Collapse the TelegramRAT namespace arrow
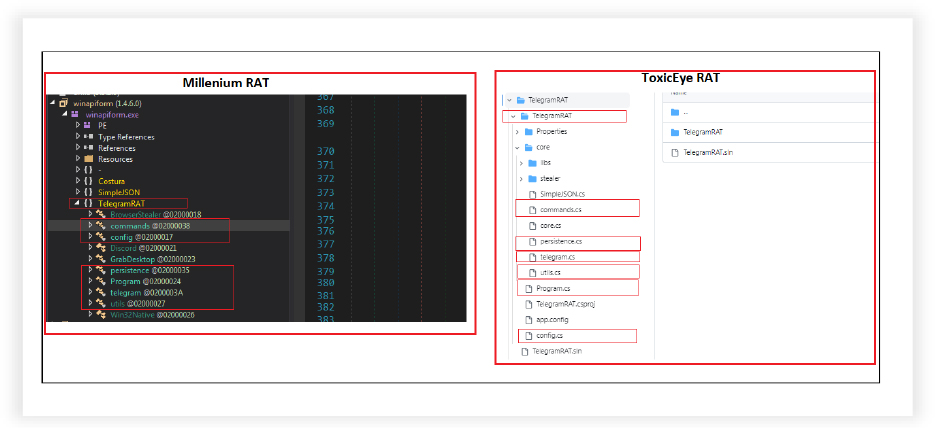Image resolution: width=935 pixels, height=428 pixels. 78,204
